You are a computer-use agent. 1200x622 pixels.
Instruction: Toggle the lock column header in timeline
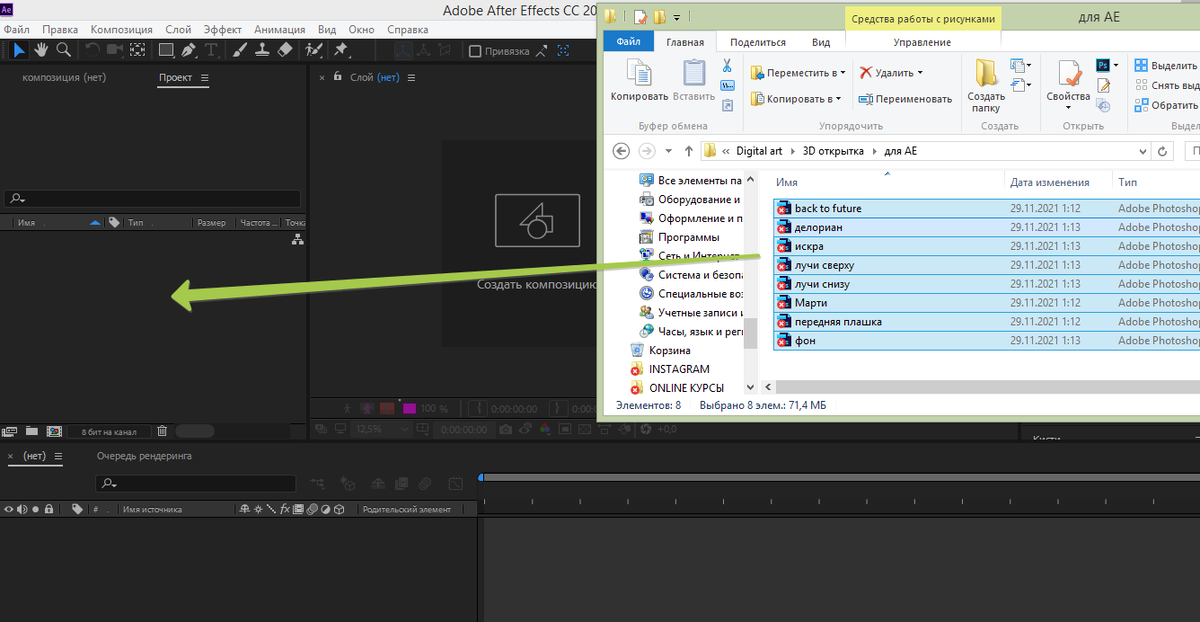point(48,509)
